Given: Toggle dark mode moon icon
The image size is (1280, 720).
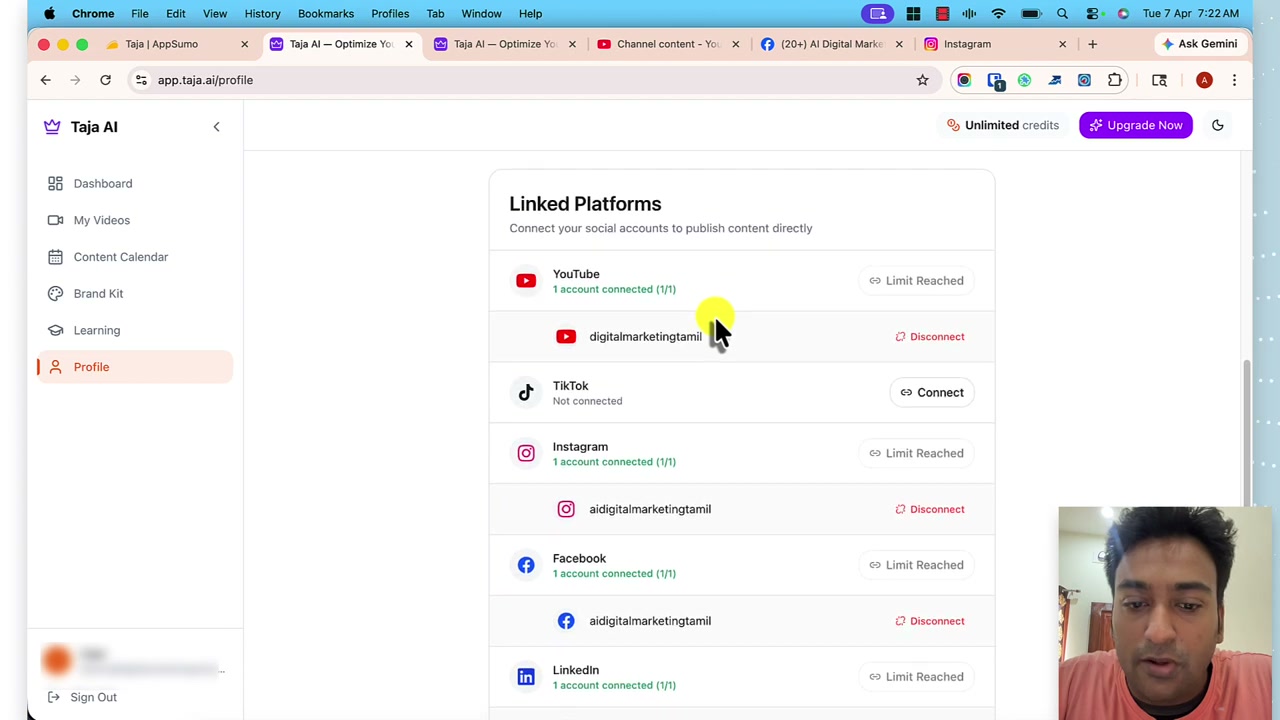Looking at the screenshot, I should (1217, 125).
